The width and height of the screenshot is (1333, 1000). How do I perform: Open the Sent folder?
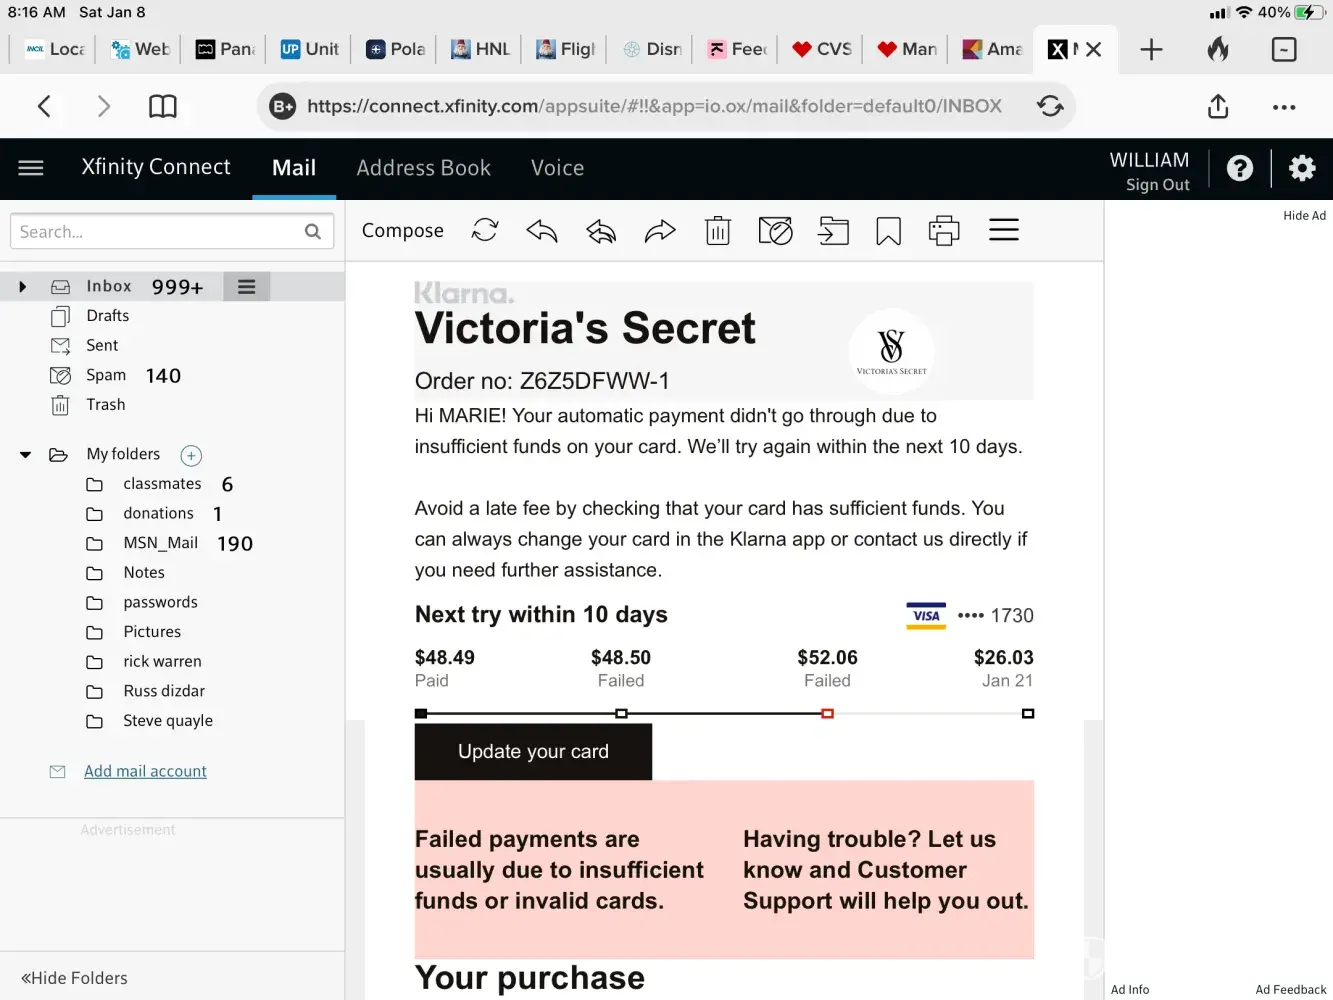click(102, 345)
